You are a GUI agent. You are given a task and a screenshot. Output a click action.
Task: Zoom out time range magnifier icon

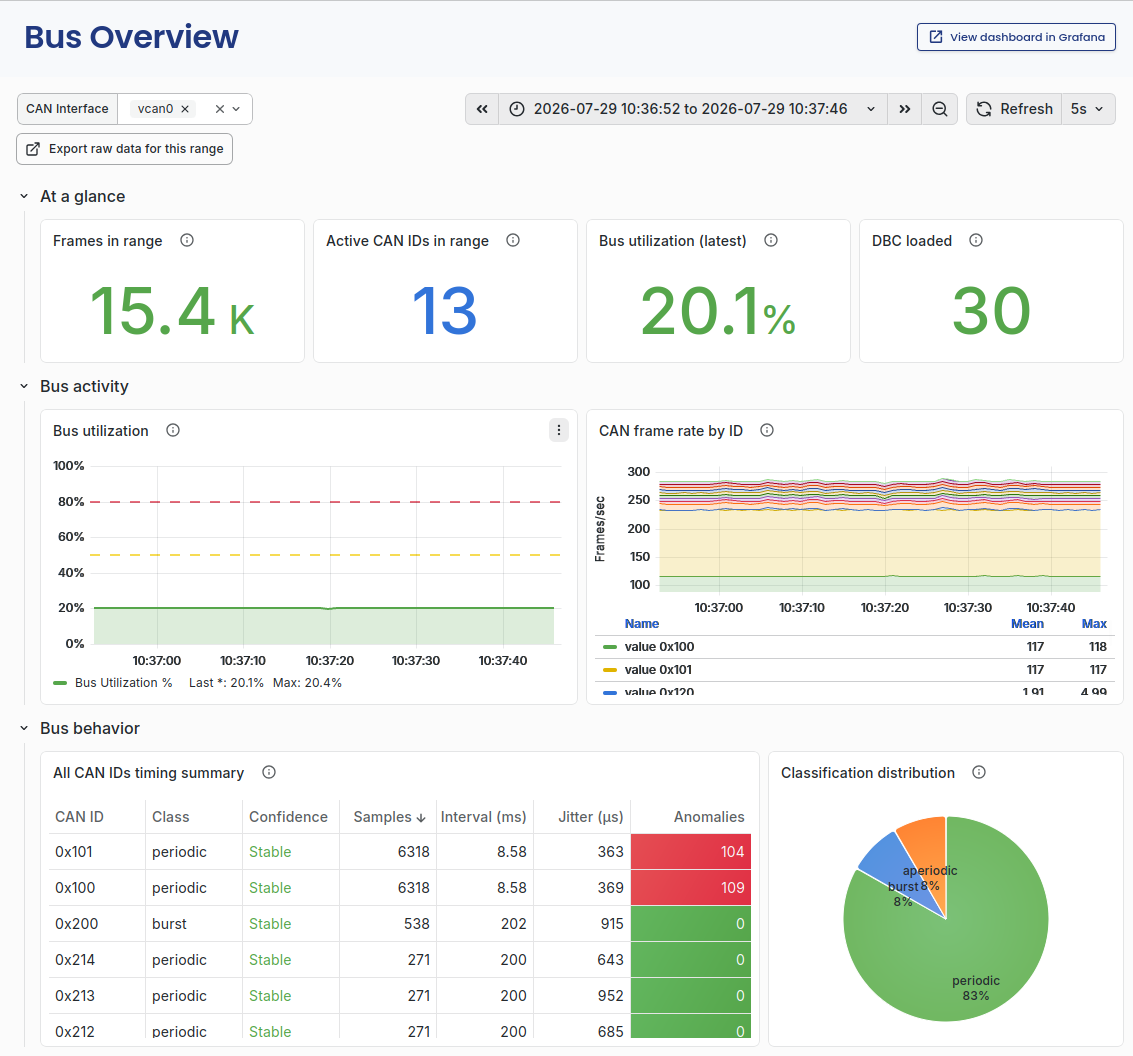pos(939,109)
